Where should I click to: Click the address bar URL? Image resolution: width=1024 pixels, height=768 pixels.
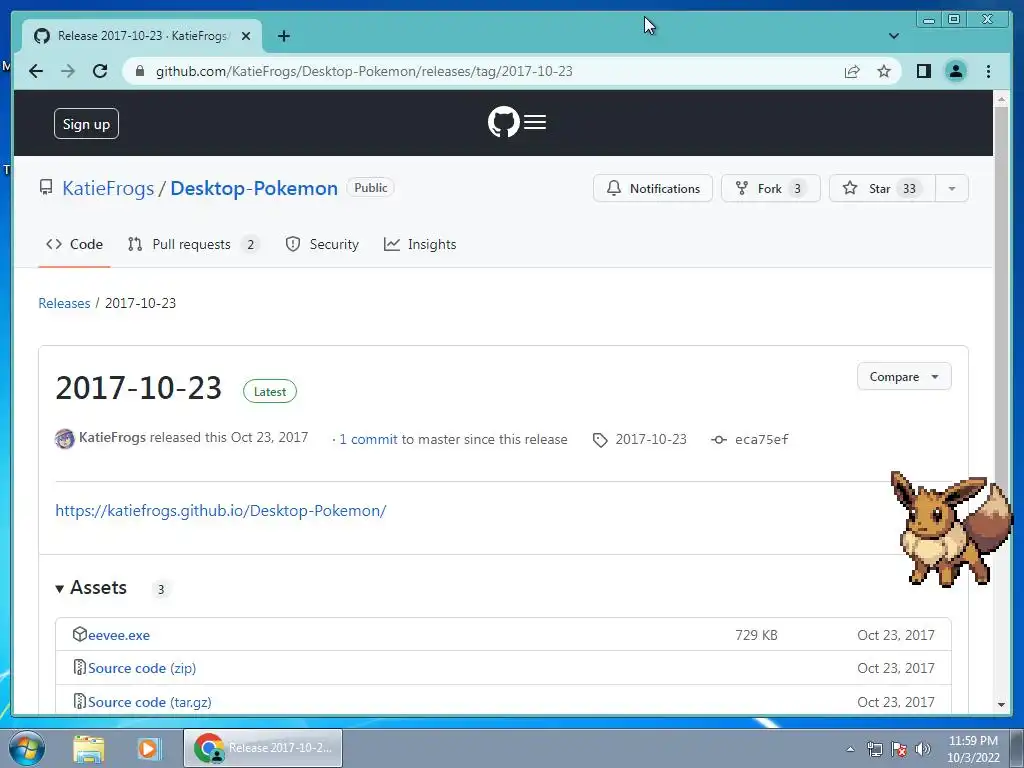point(364,71)
